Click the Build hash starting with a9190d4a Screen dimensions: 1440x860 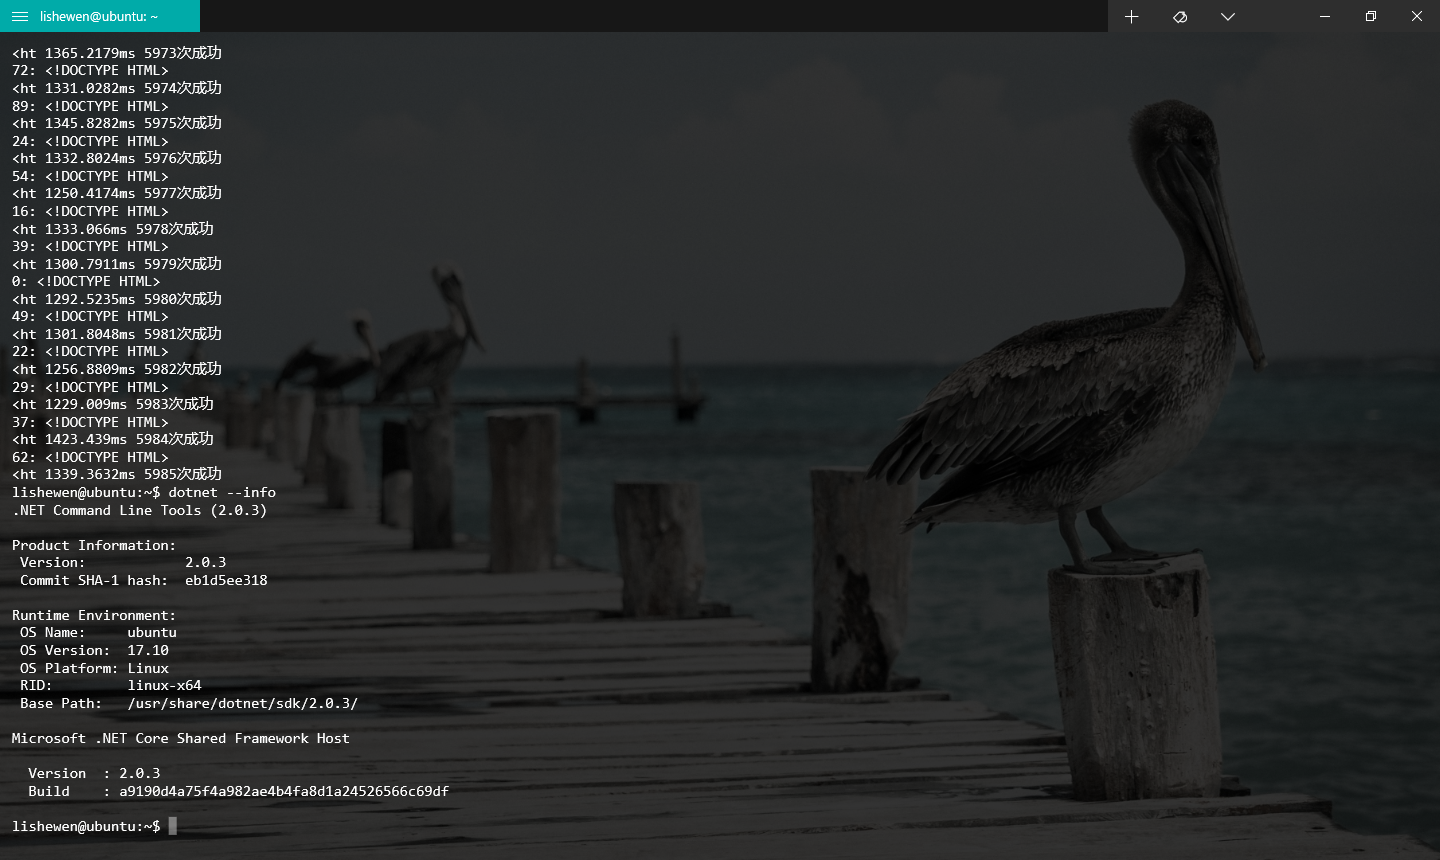pos(284,790)
